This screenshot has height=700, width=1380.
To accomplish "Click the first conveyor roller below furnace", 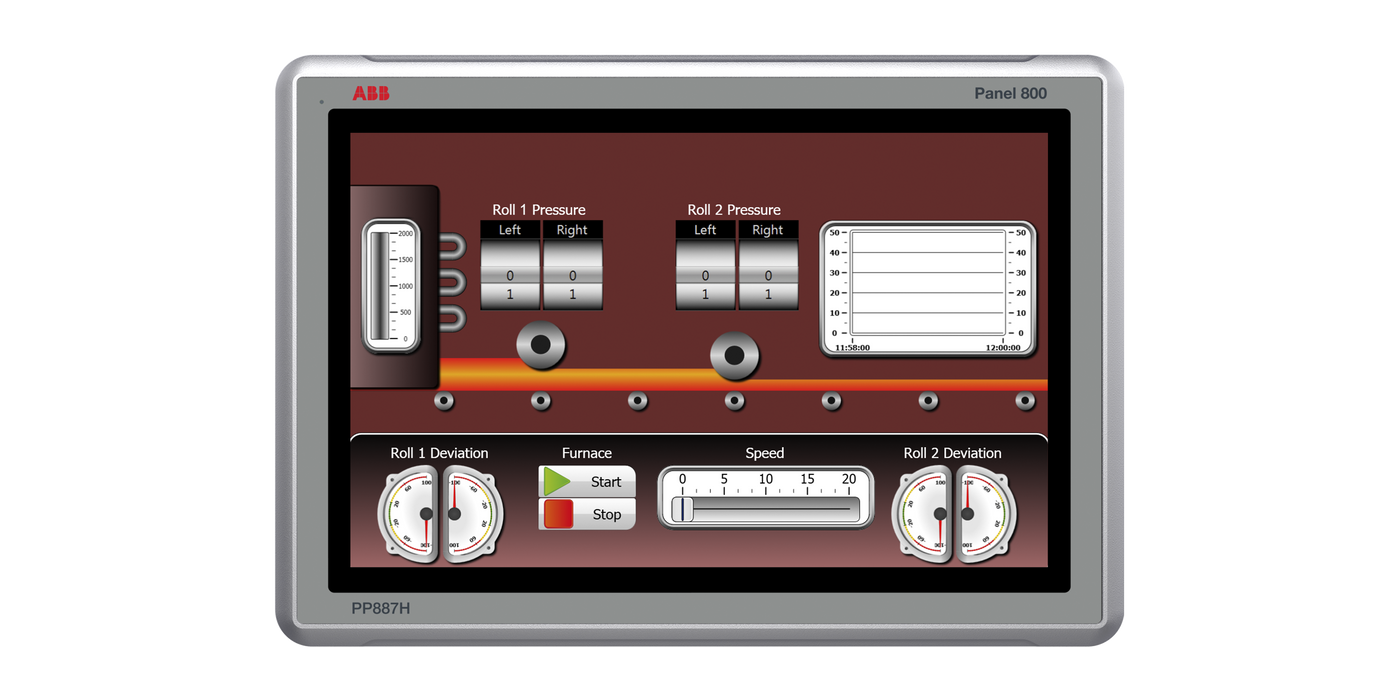I will 443,401.
